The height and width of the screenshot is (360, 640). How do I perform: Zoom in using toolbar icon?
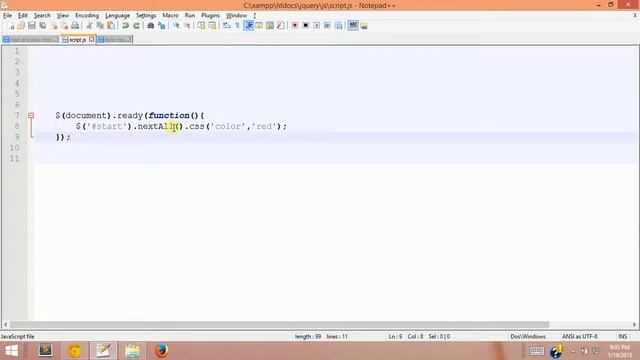[x=176, y=26]
